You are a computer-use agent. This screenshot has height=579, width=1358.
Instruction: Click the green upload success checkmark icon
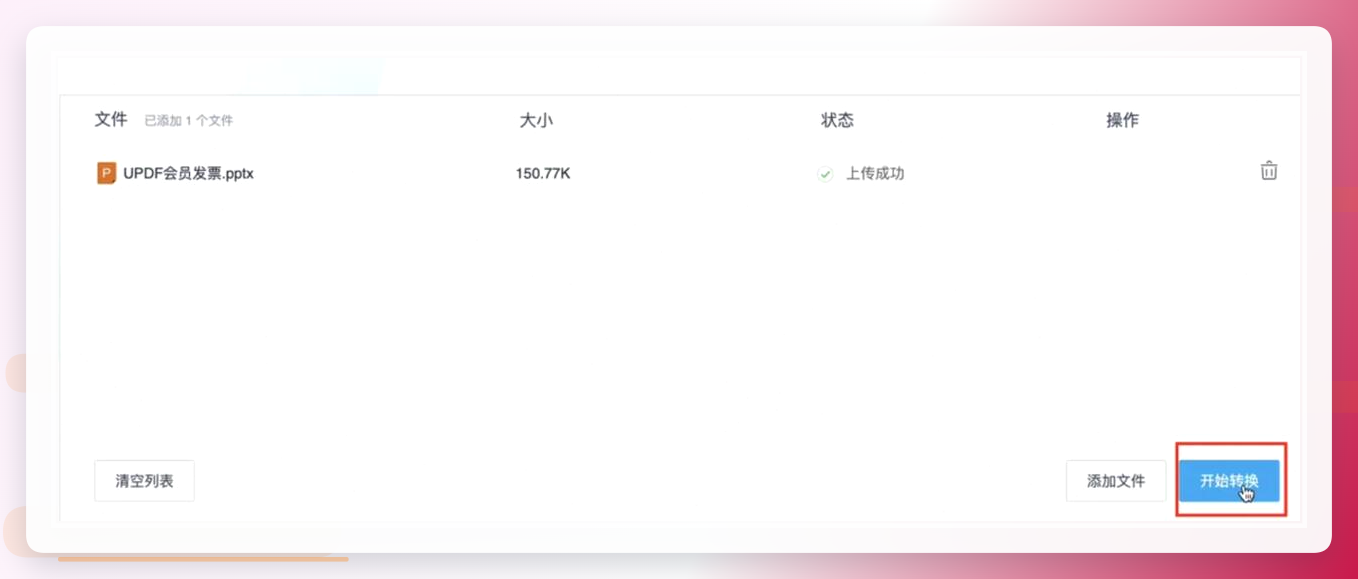point(825,174)
